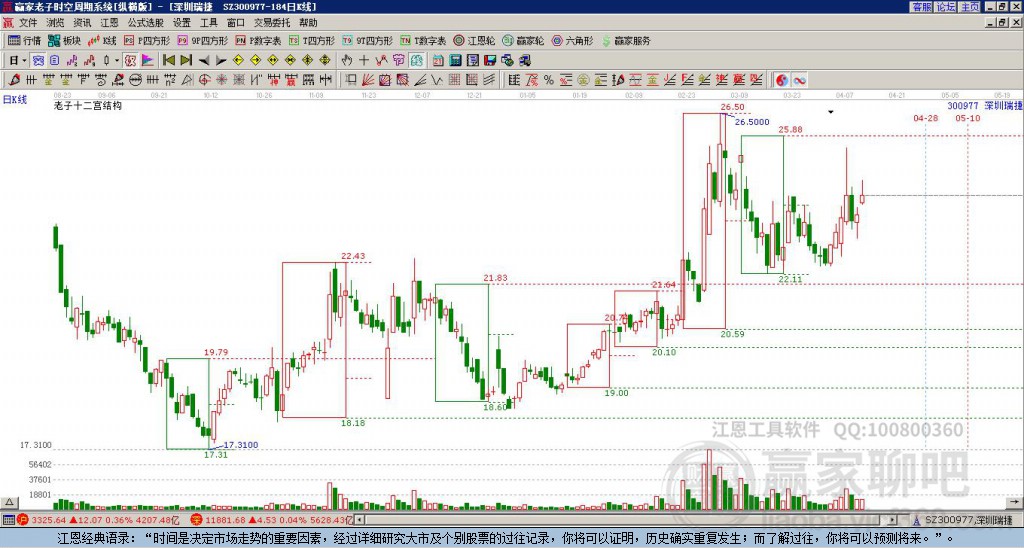The width and height of the screenshot is (1024, 548).
Task: Click the 主页 homepage button
Action: (x=970, y=7)
